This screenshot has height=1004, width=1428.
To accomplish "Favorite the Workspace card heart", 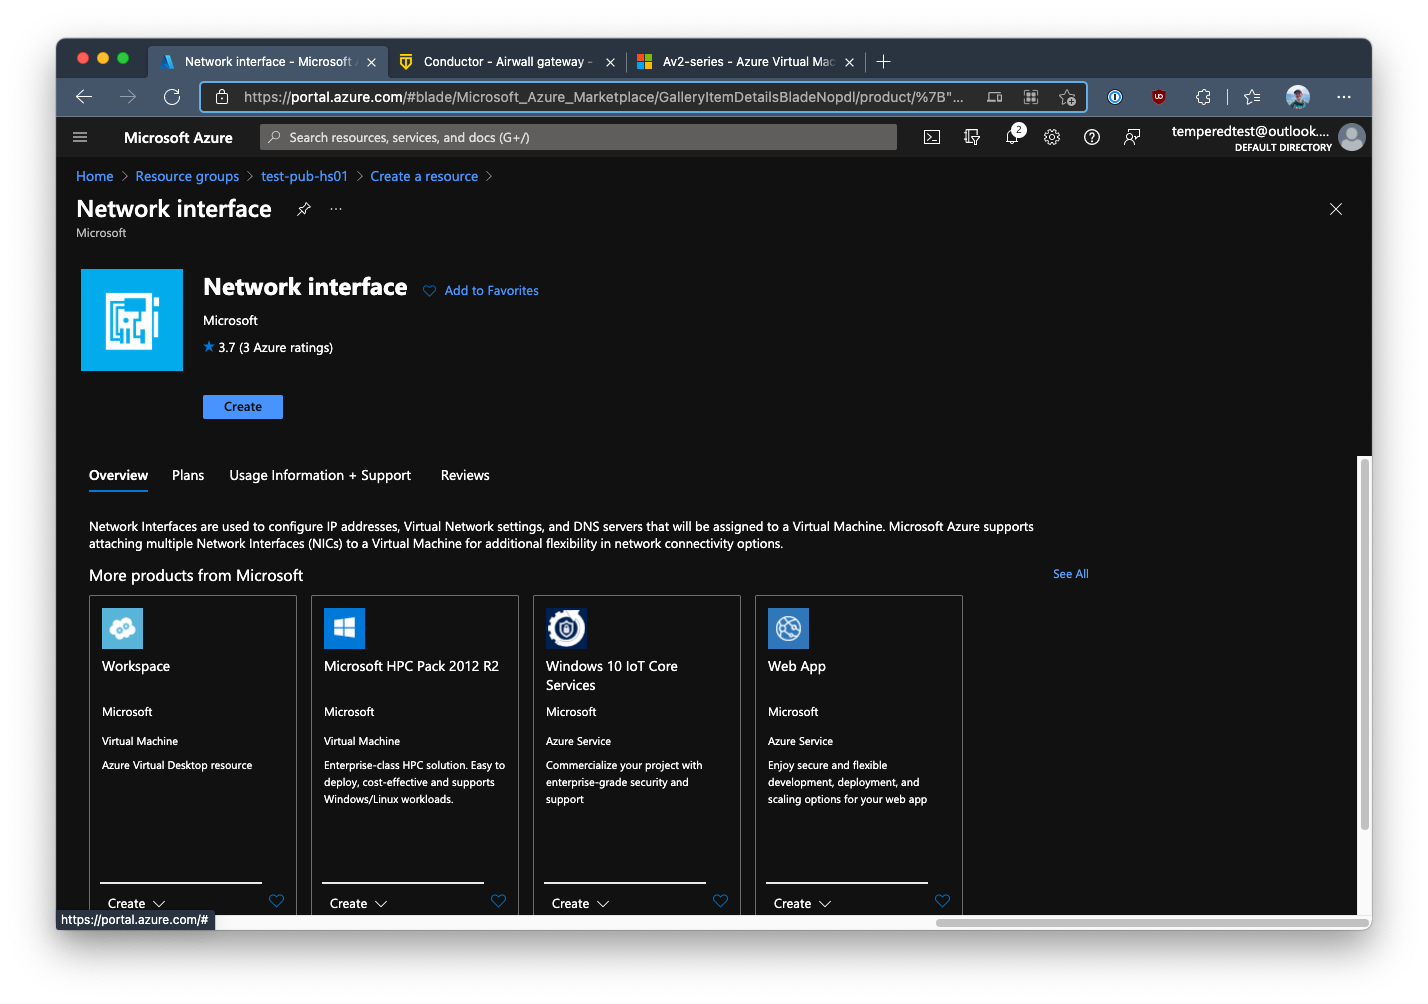I will coord(277,901).
